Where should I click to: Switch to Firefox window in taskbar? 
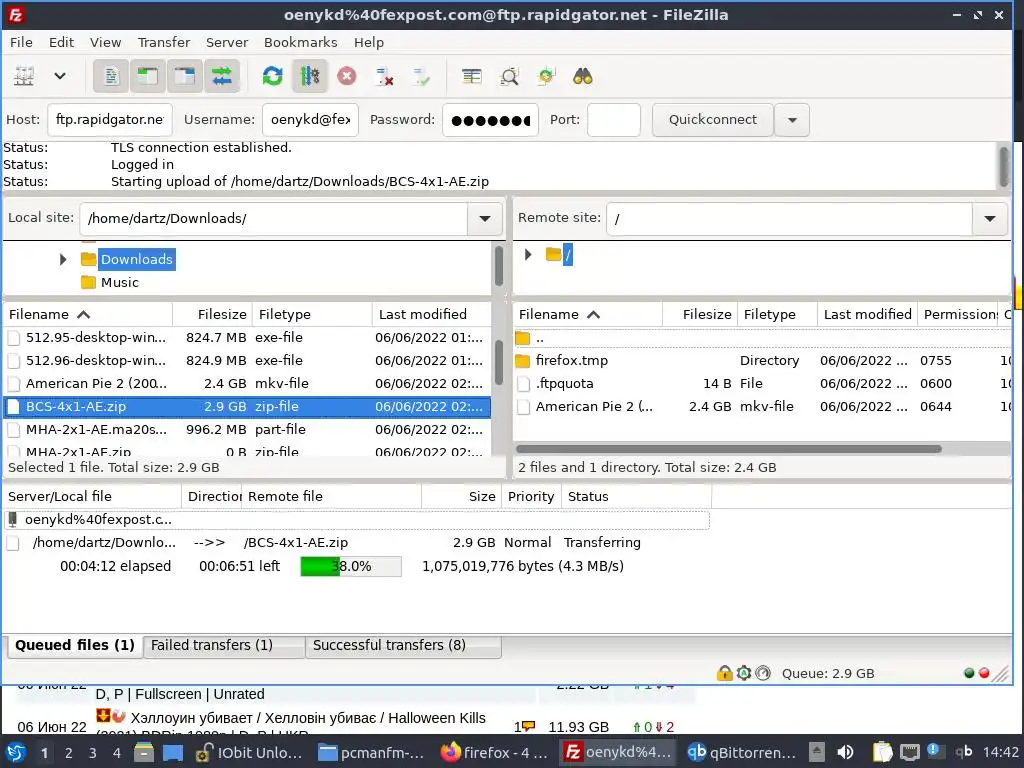[x=494, y=752]
